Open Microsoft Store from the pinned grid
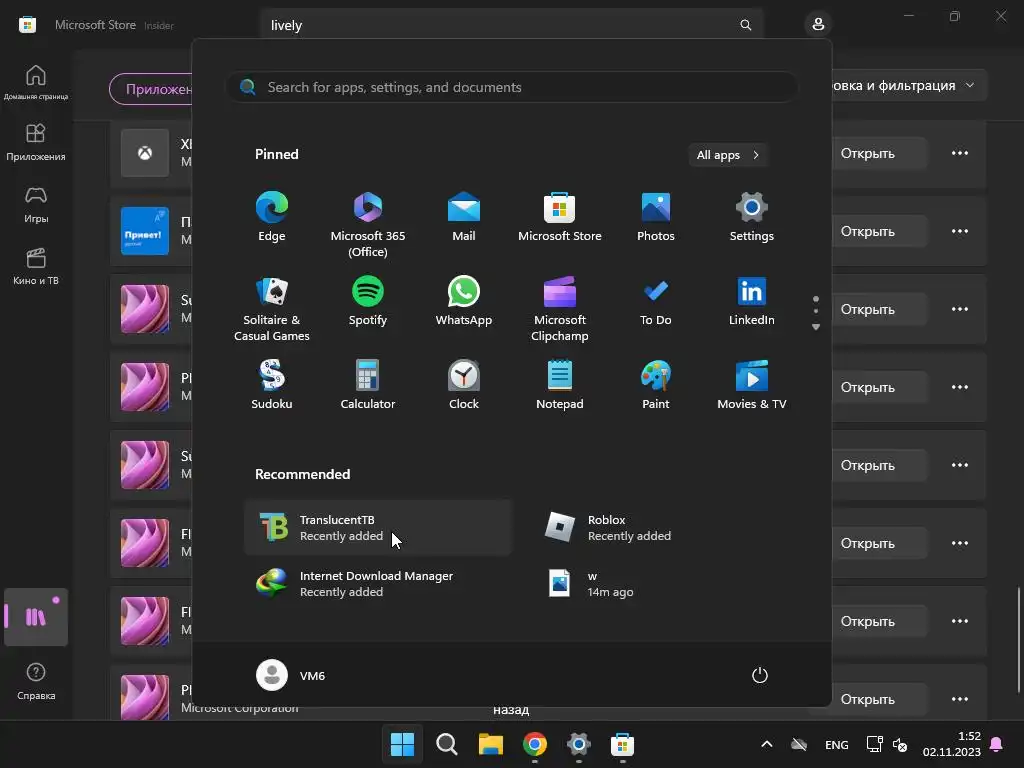This screenshot has height=768, width=1024. 560,217
